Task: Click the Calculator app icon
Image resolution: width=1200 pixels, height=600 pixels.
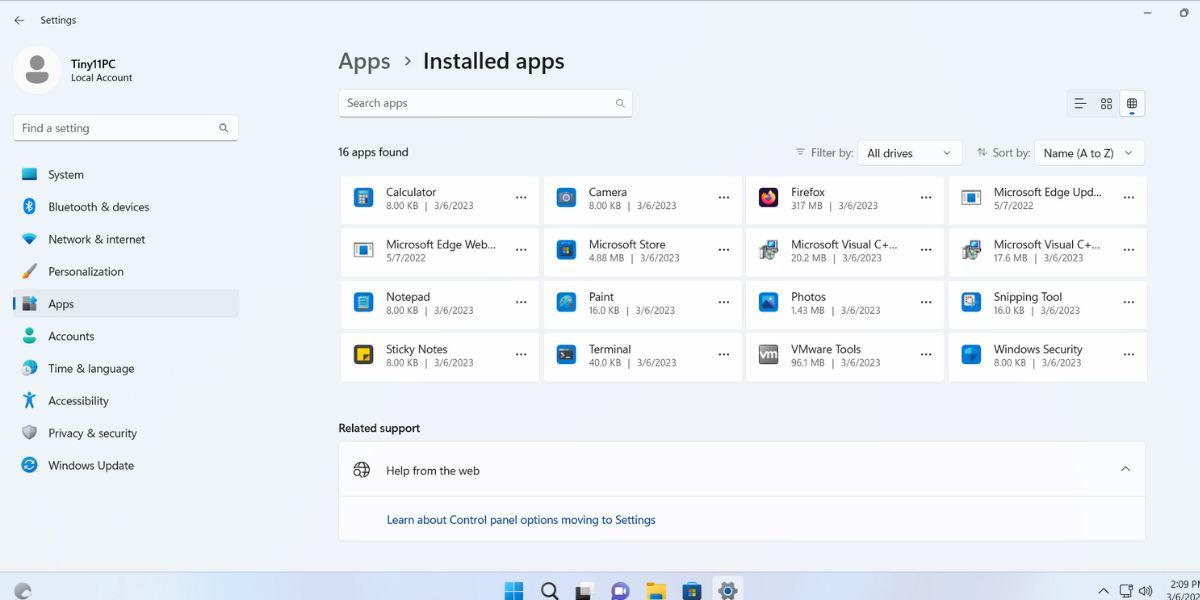Action: pyautogui.click(x=363, y=198)
